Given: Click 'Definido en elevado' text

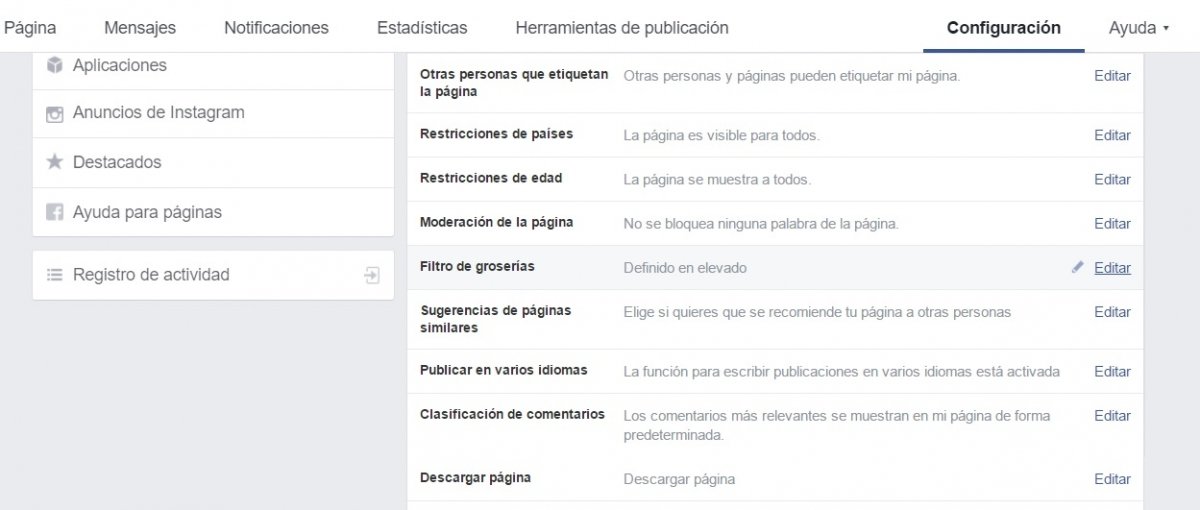Looking at the screenshot, I should point(685,268).
